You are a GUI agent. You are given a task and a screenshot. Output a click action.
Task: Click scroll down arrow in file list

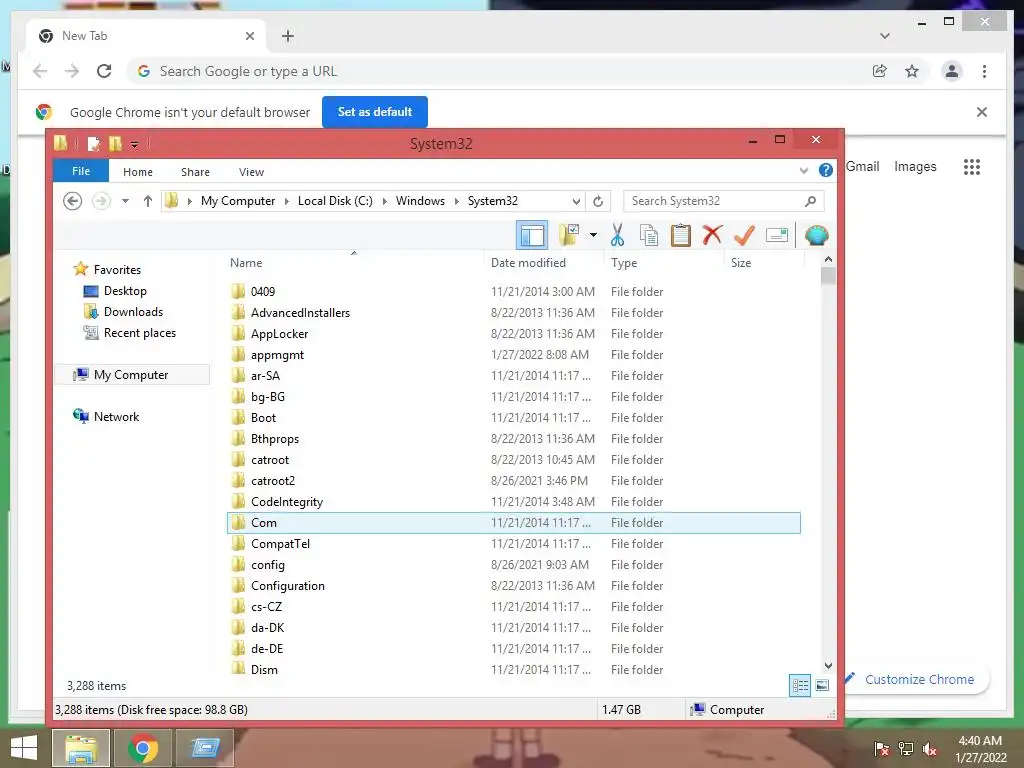pyautogui.click(x=828, y=665)
